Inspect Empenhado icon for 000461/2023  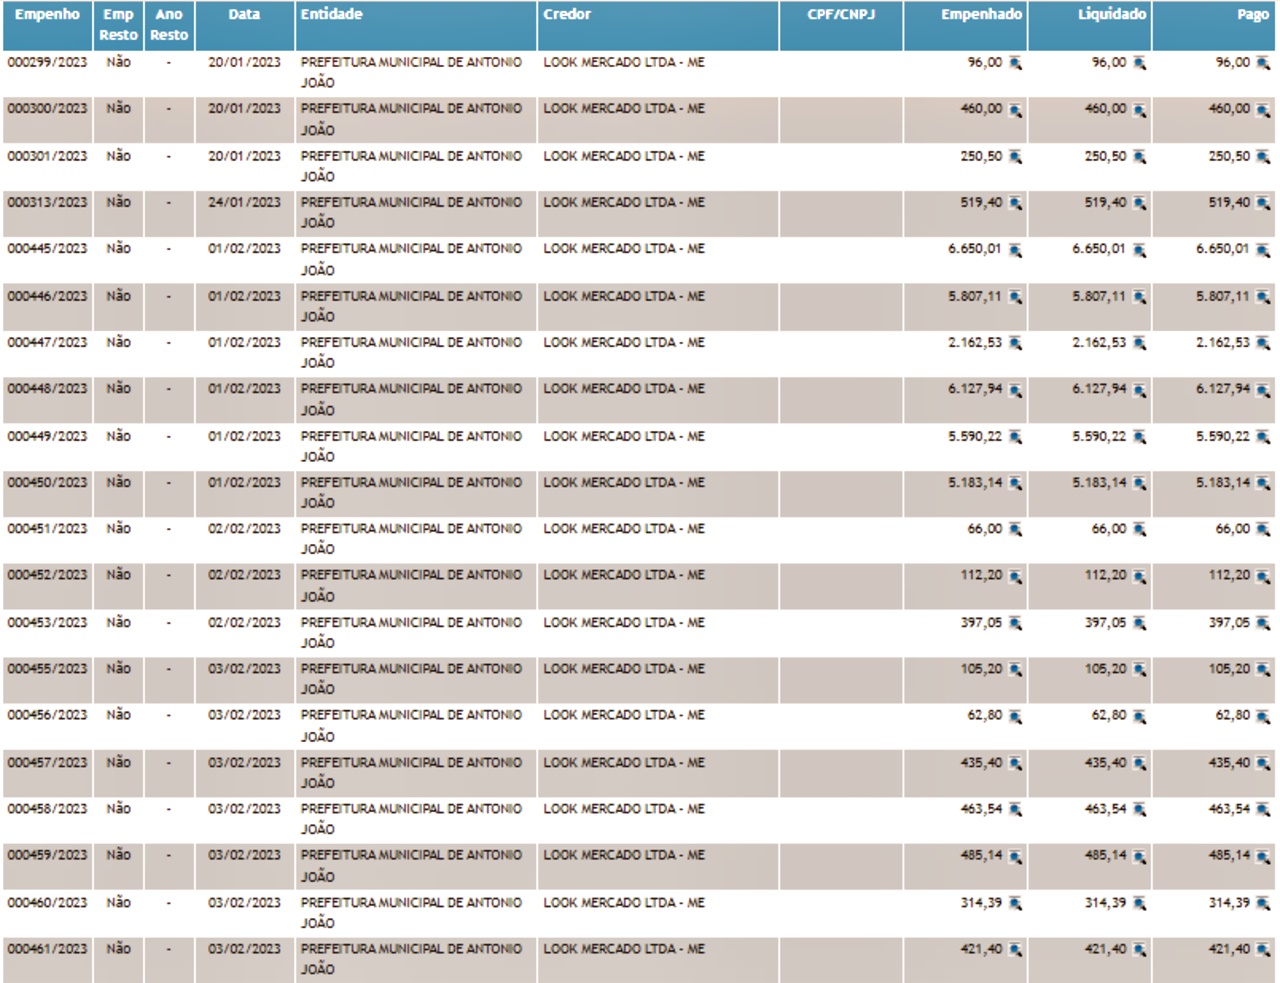[1015, 950]
